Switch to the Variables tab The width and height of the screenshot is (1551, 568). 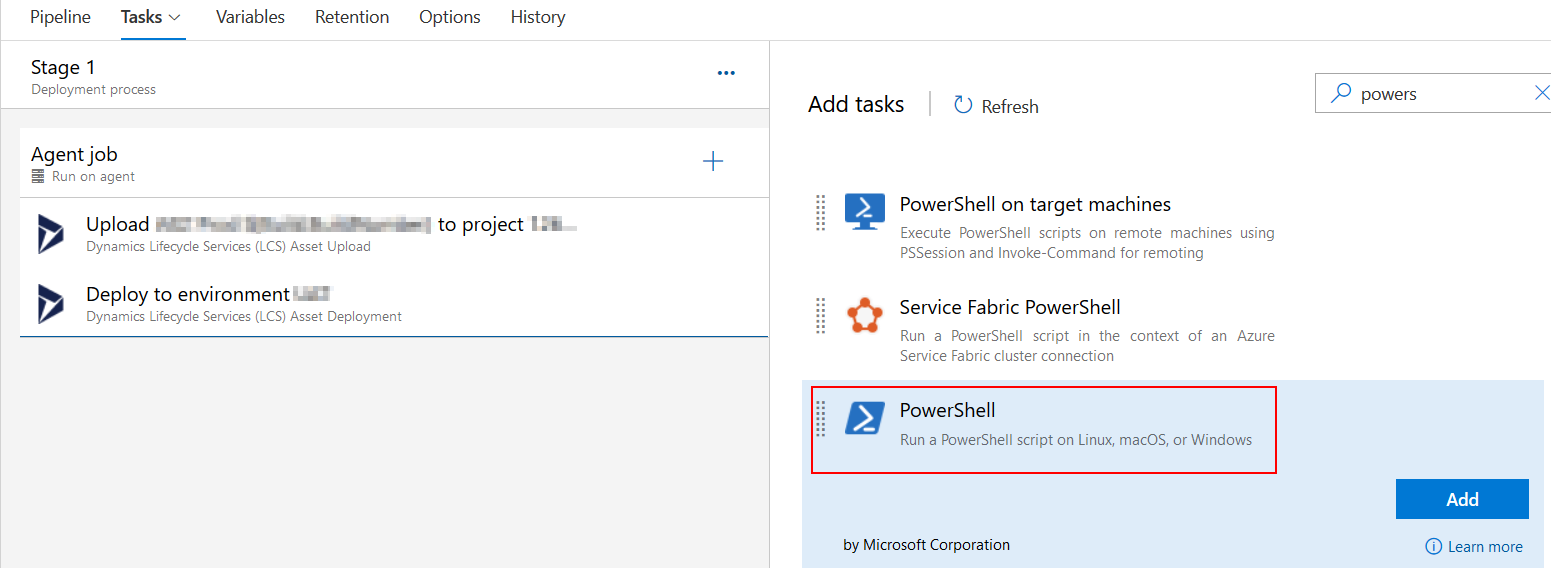[250, 17]
